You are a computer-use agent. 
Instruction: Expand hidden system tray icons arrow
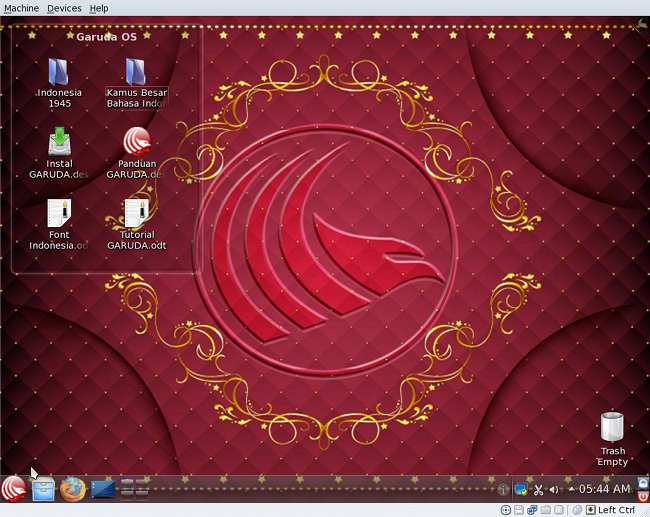pos(572,489)
